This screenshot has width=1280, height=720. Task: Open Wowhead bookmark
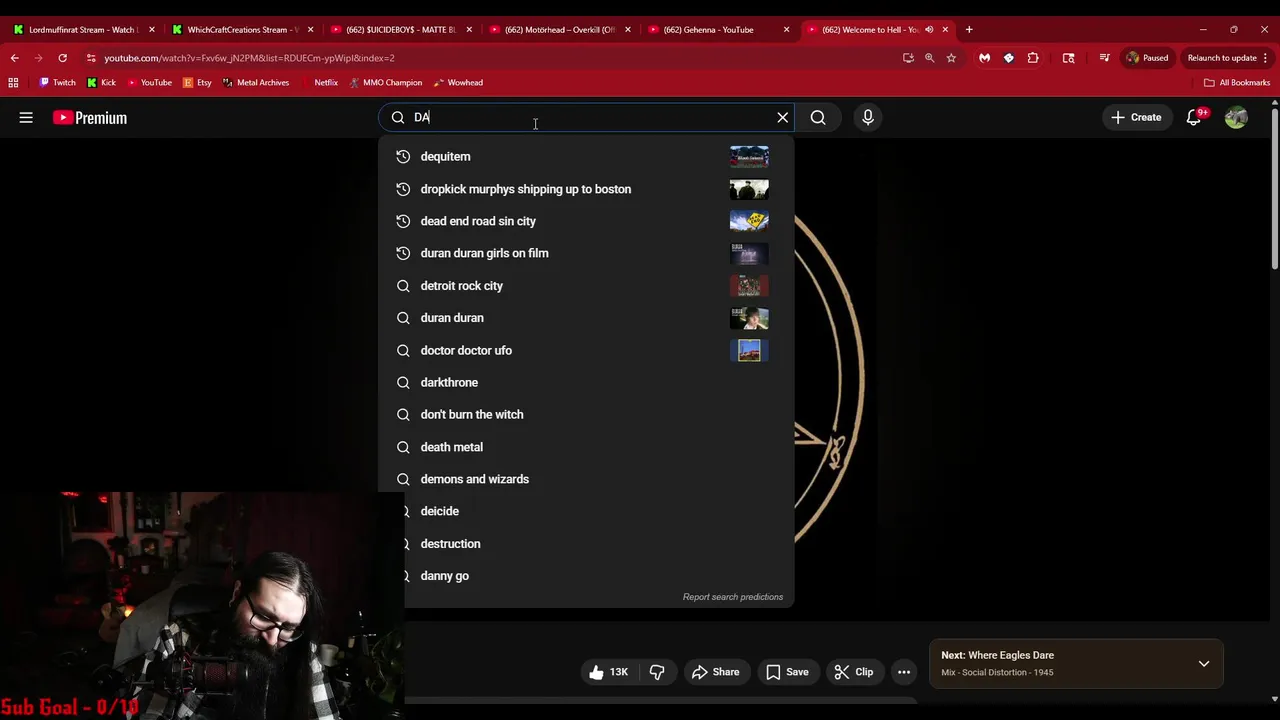pyautogui.click(x=458, y=83)
